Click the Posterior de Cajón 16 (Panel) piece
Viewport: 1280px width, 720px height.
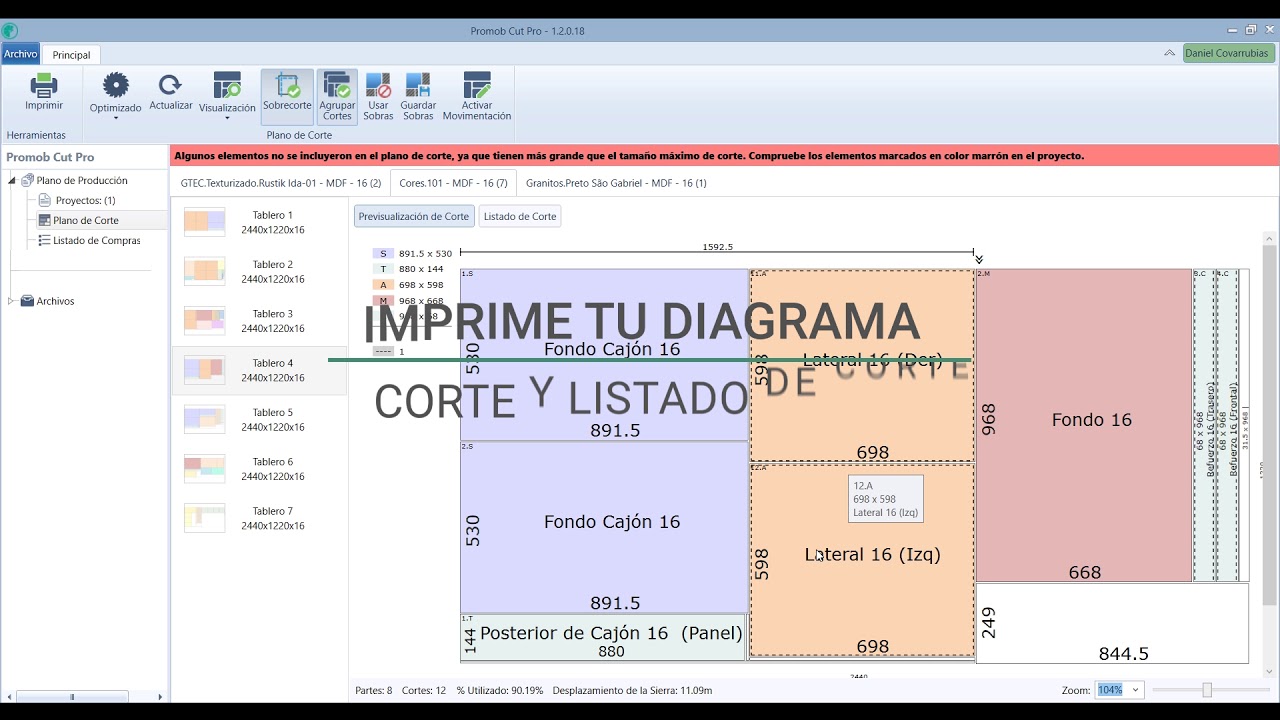(x=604, y=637)
